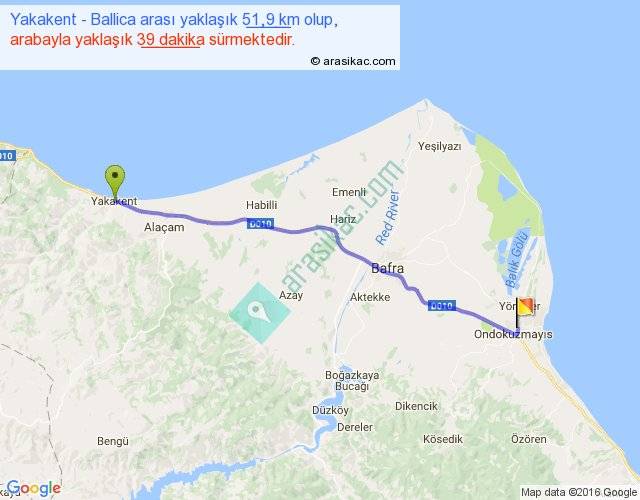Click the purple route line near Hariz
The width and height of the screenshot is (640, 500).
click(x=327, y=228)
